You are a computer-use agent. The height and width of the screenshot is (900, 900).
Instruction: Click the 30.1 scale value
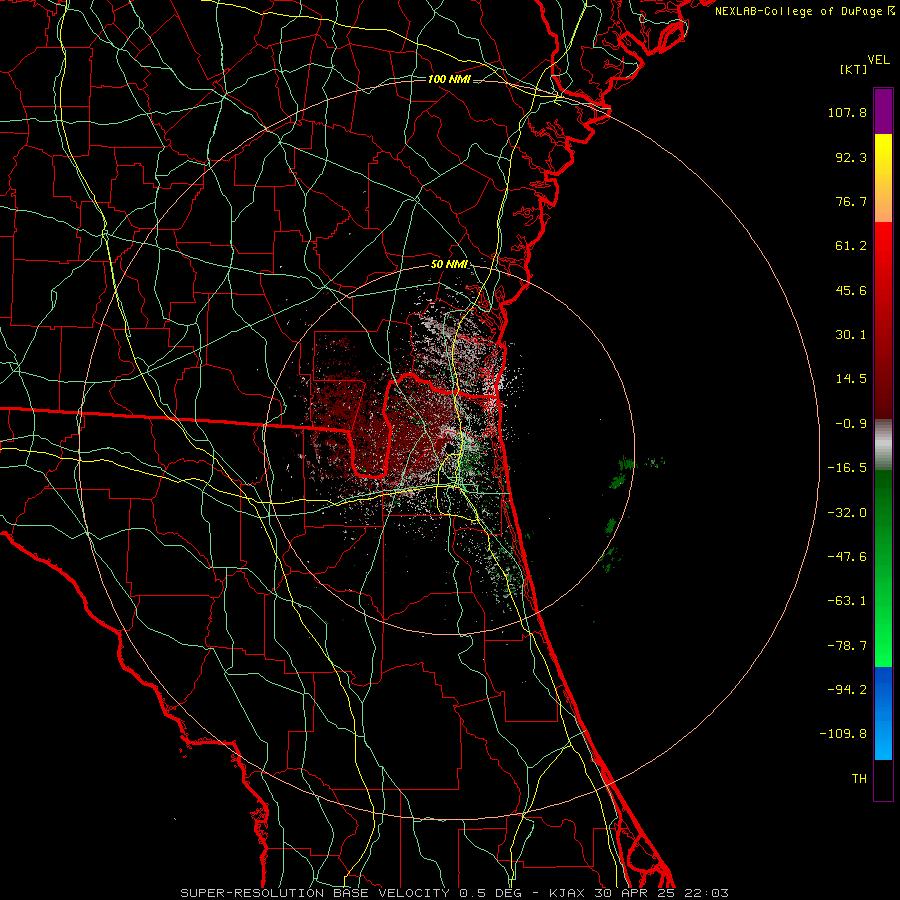(851, 335)
